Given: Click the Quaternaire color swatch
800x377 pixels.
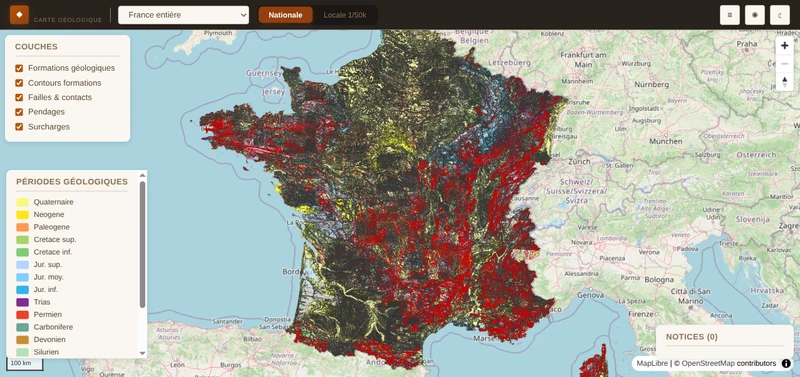Looking at the screenshot, I should [22, 202].
